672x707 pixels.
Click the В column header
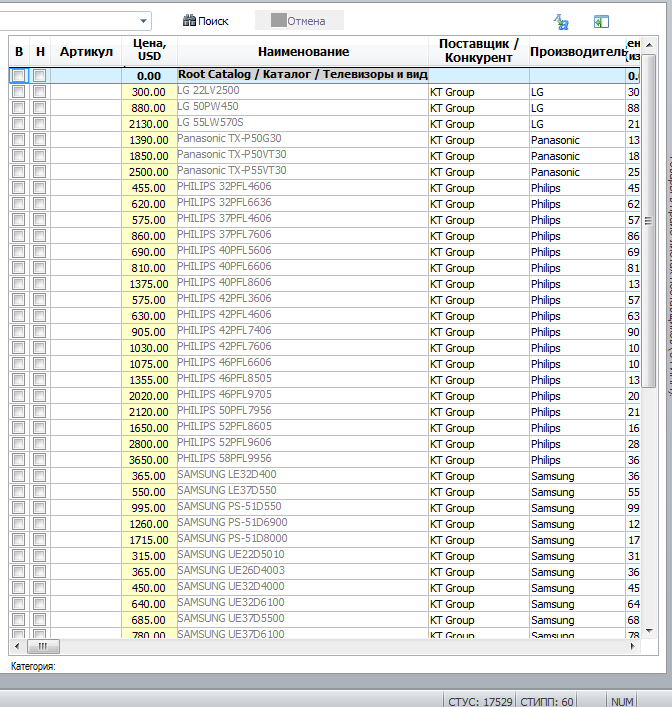pyautogui.click(x=19, y=51)
